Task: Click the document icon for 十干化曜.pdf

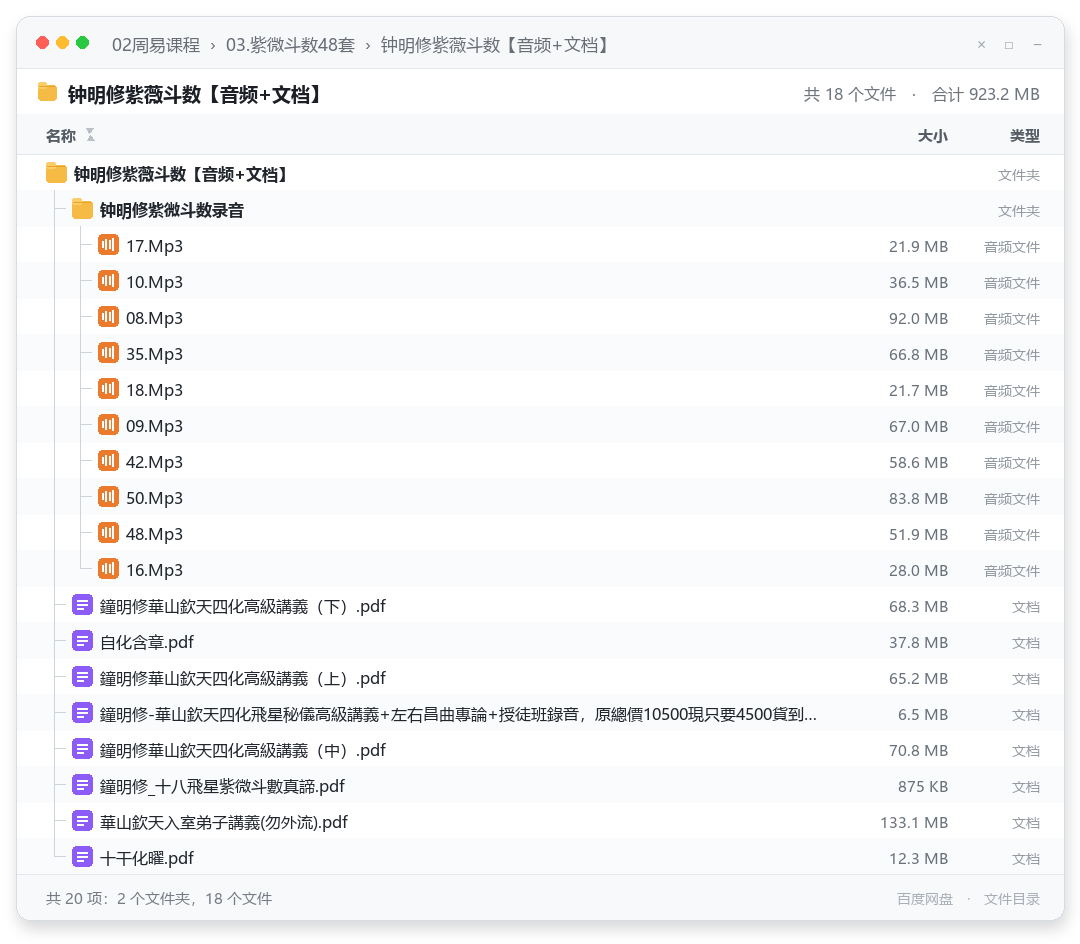Action: click(x=82, y=857)
